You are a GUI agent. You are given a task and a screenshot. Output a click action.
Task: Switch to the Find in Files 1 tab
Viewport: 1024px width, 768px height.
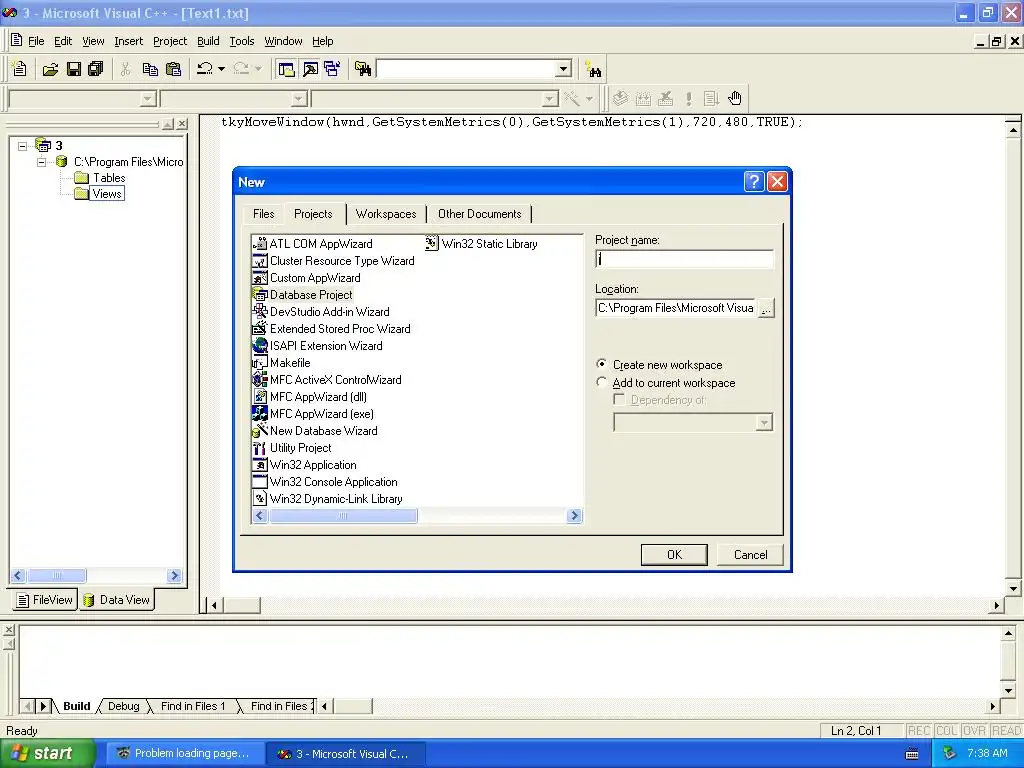click(193, 706)
